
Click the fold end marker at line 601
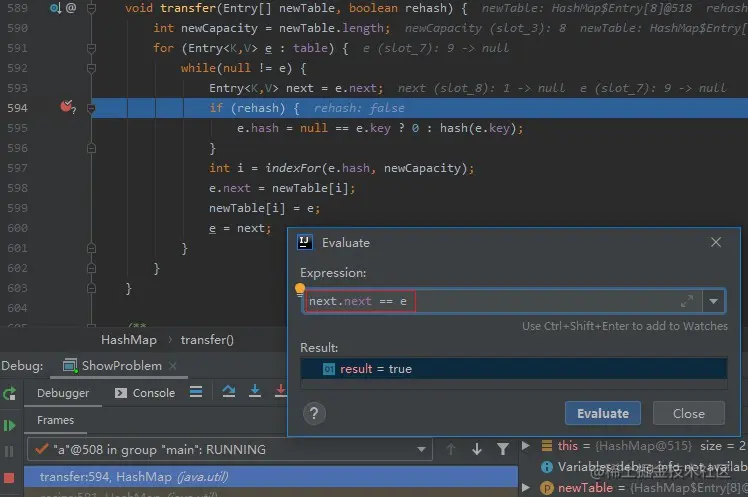(92, 248)
